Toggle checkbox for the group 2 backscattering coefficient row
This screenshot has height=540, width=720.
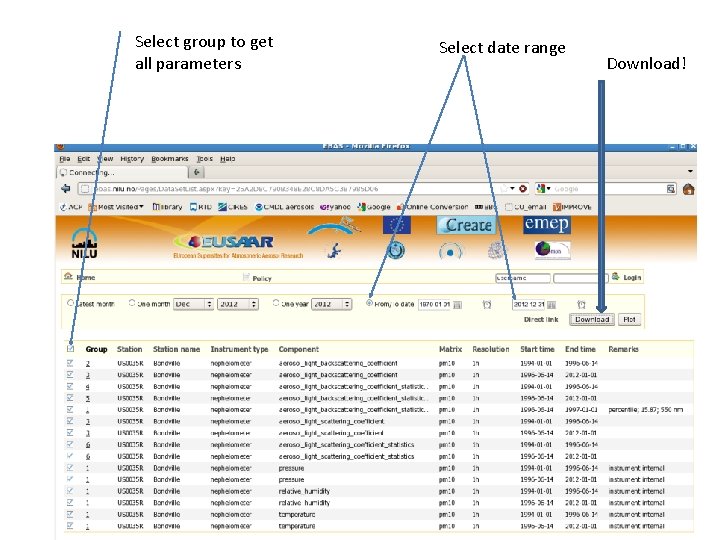(x=70, y=363)
